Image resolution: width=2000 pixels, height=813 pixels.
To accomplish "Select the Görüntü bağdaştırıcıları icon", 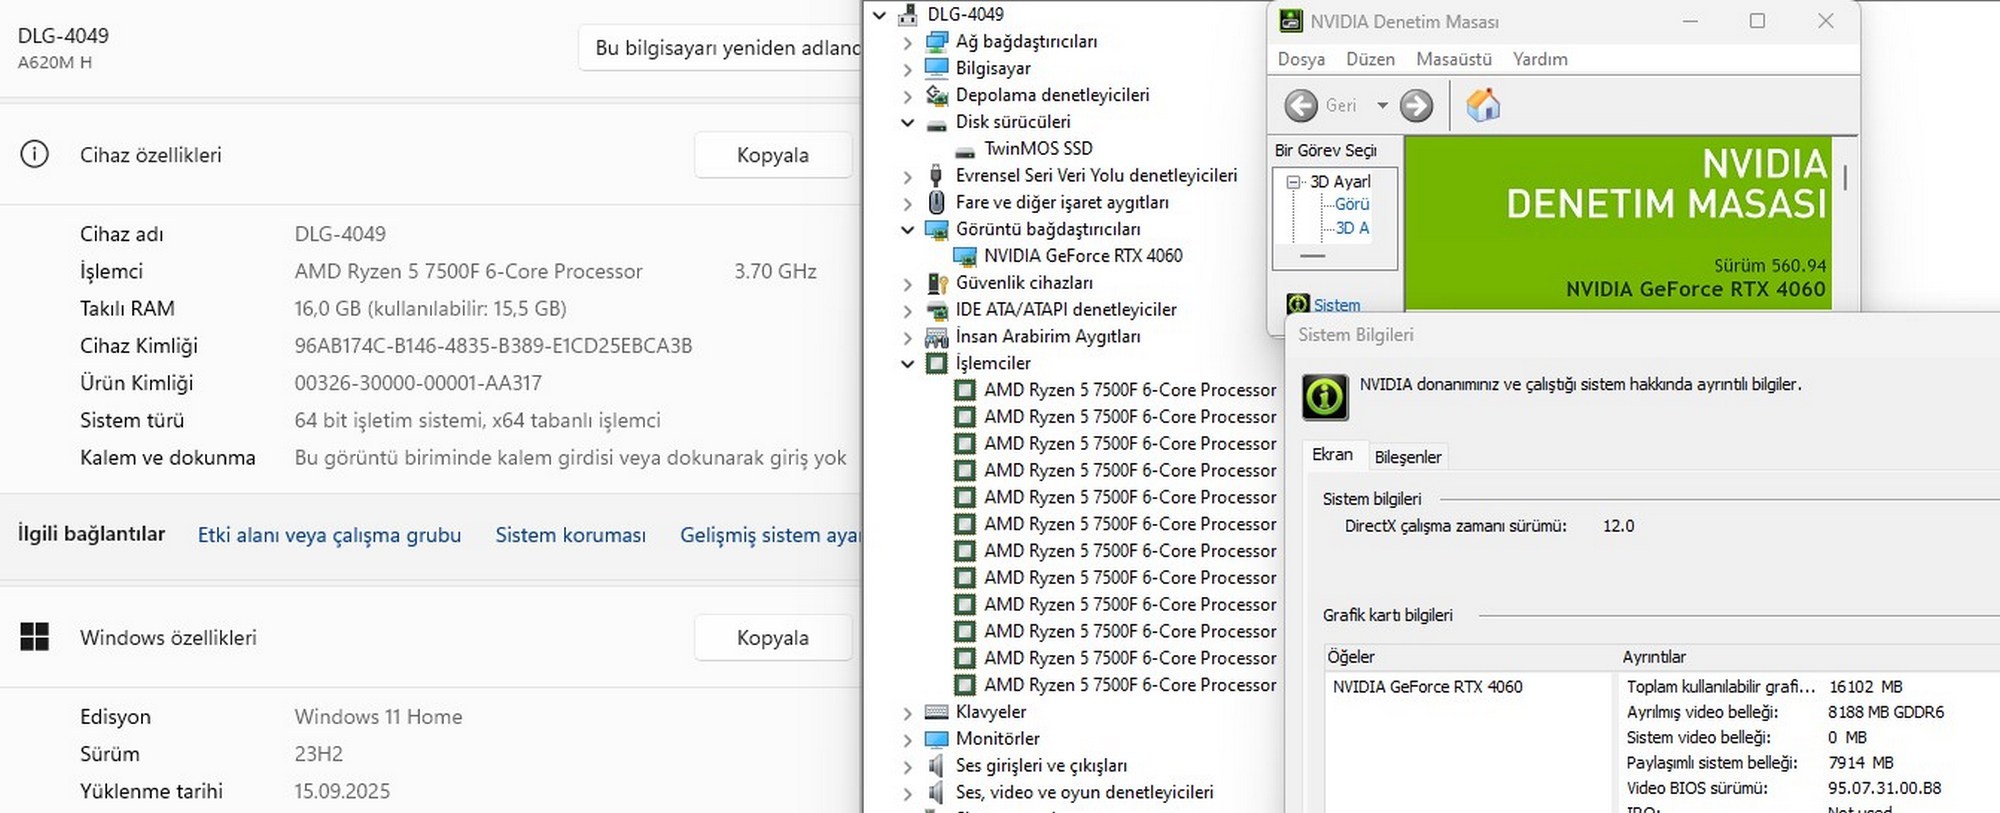I will point(936,229).
